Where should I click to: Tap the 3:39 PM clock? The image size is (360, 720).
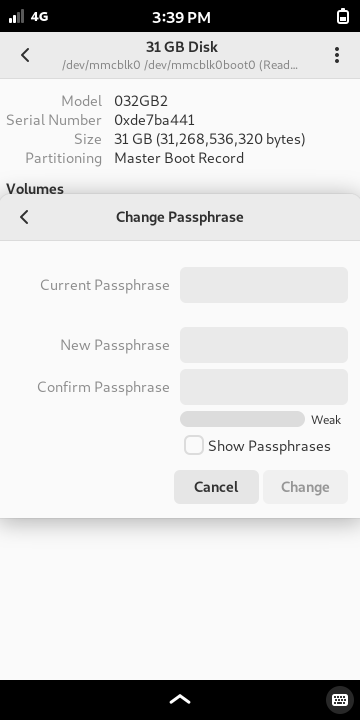tap(181, 17)
